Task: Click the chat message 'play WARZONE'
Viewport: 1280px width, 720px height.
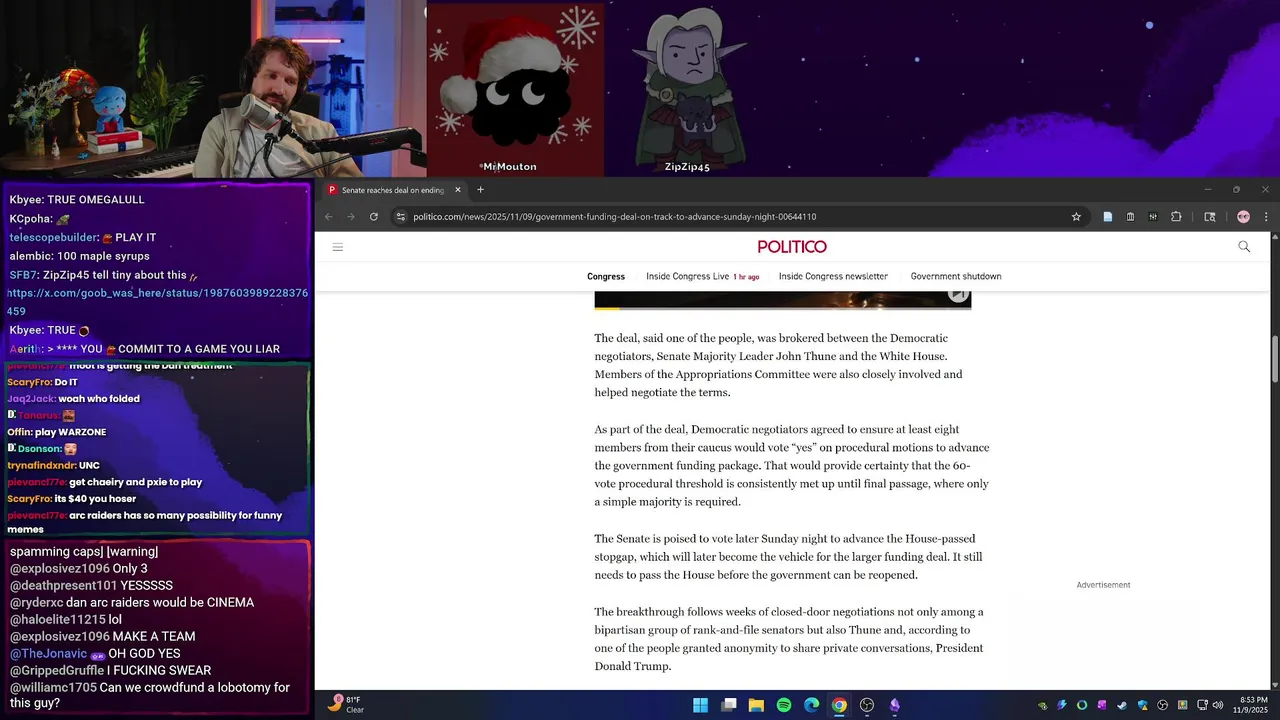Action: tap(74, 432)
